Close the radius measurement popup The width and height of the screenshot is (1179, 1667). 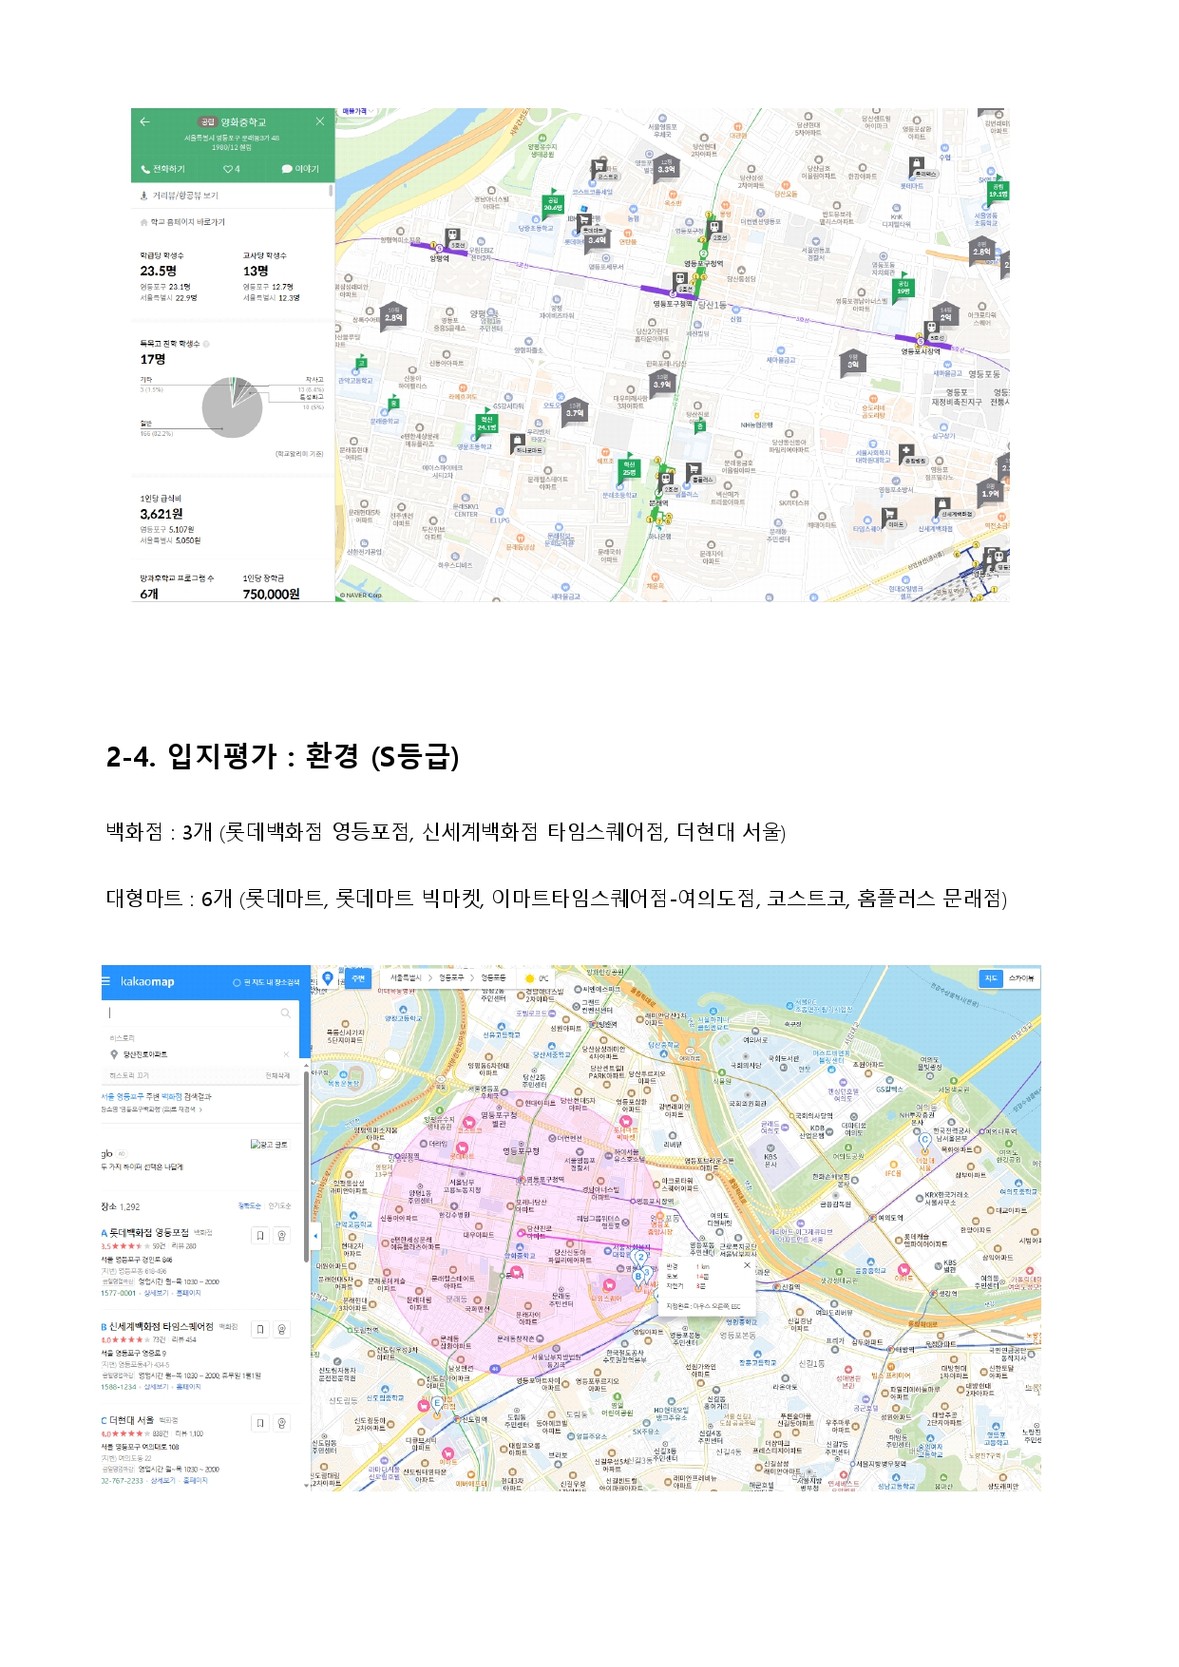[747, 1265]
